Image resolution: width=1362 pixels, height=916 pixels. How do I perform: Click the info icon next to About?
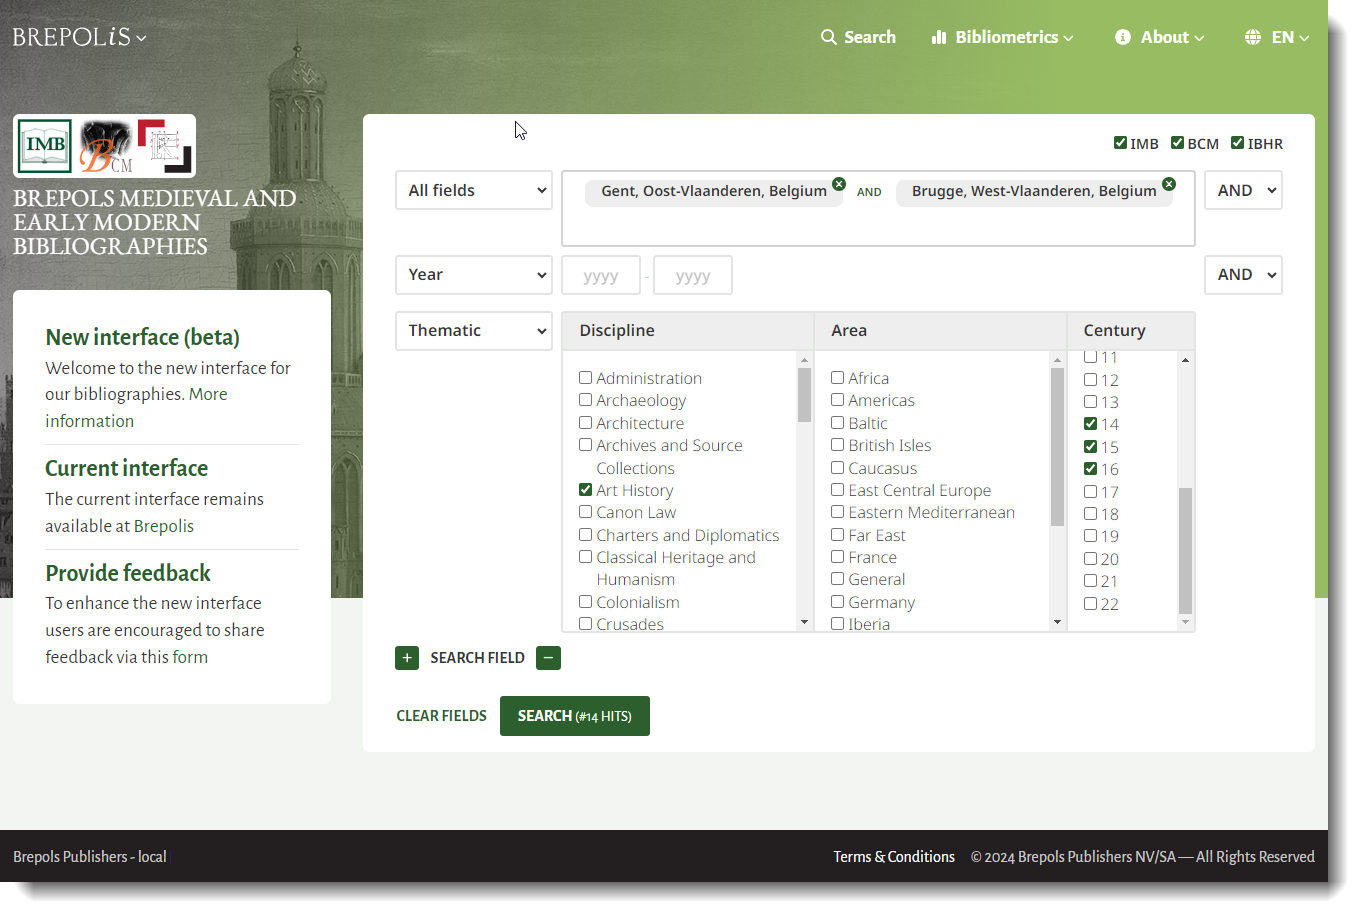pyautogui.click(x=1122, y=37)
